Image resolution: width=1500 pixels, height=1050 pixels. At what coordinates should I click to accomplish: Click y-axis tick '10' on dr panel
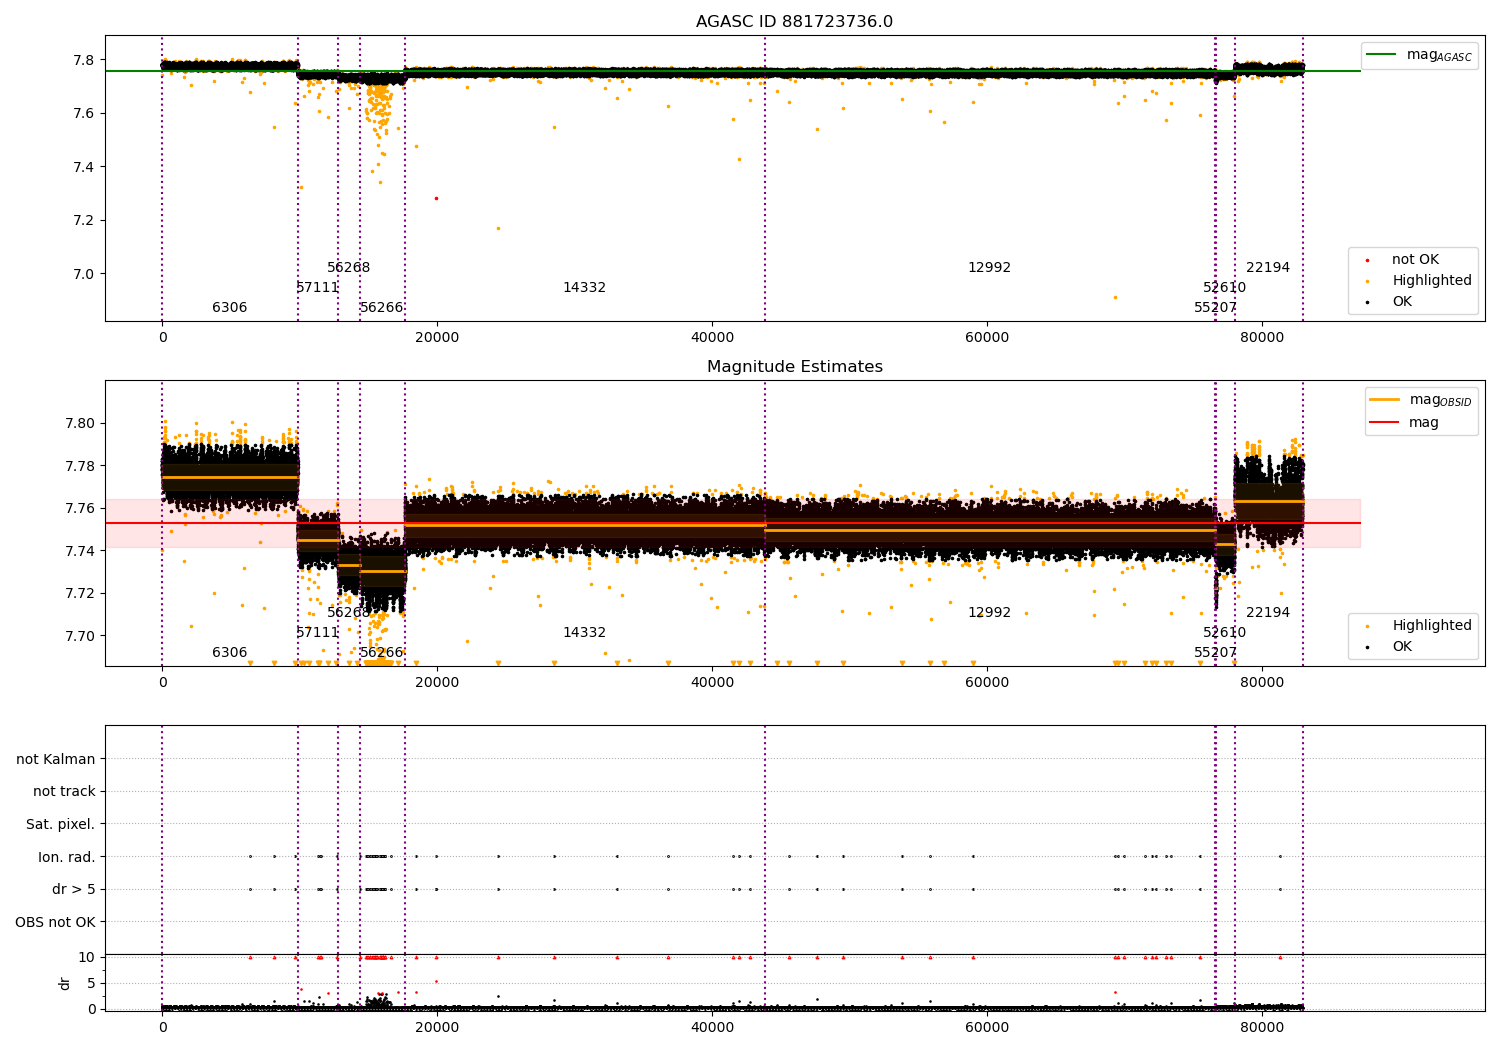(87, 958)
